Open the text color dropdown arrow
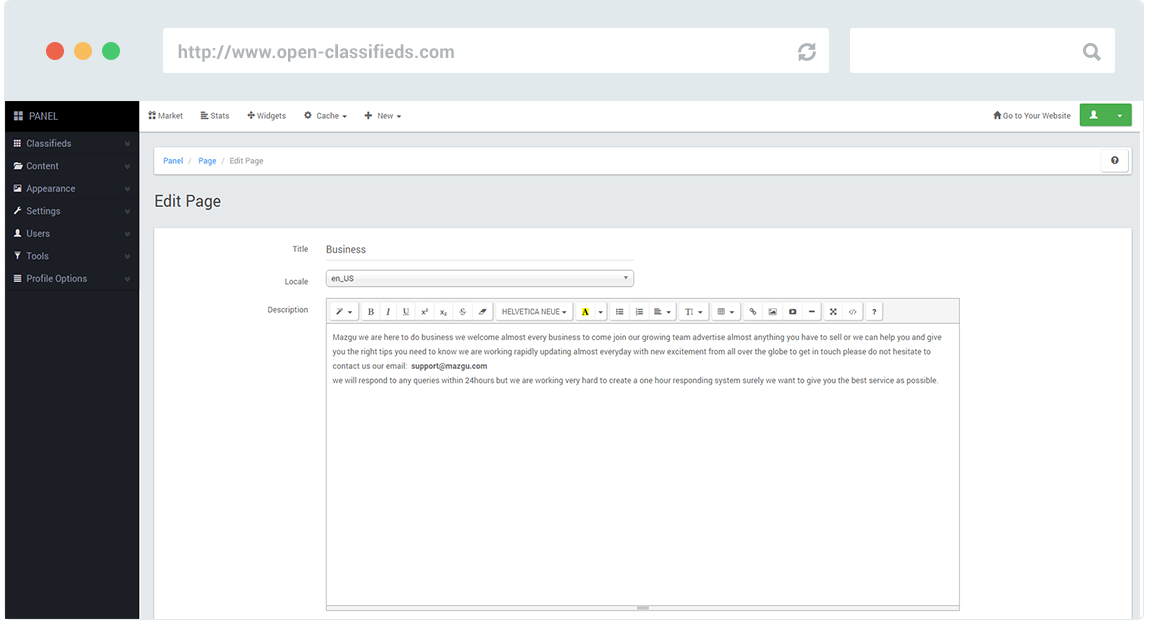The height and width of the screenshot is (620, 1150). pos(601,312)
